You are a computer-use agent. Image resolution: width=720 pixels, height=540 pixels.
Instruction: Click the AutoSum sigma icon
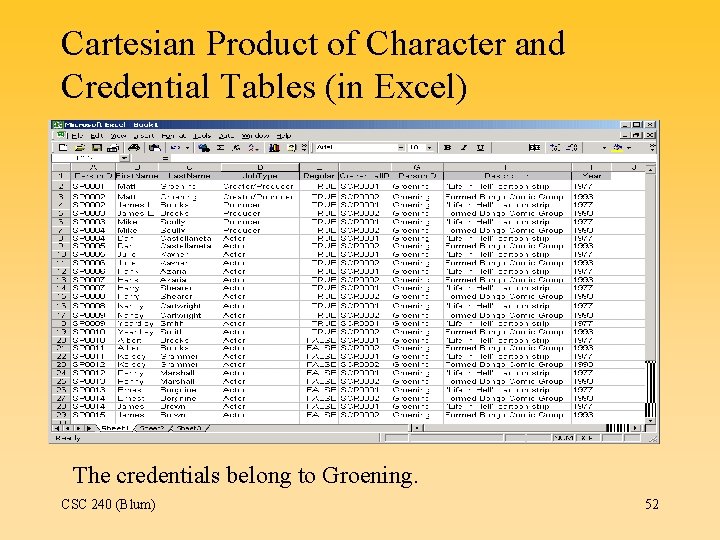220,148
